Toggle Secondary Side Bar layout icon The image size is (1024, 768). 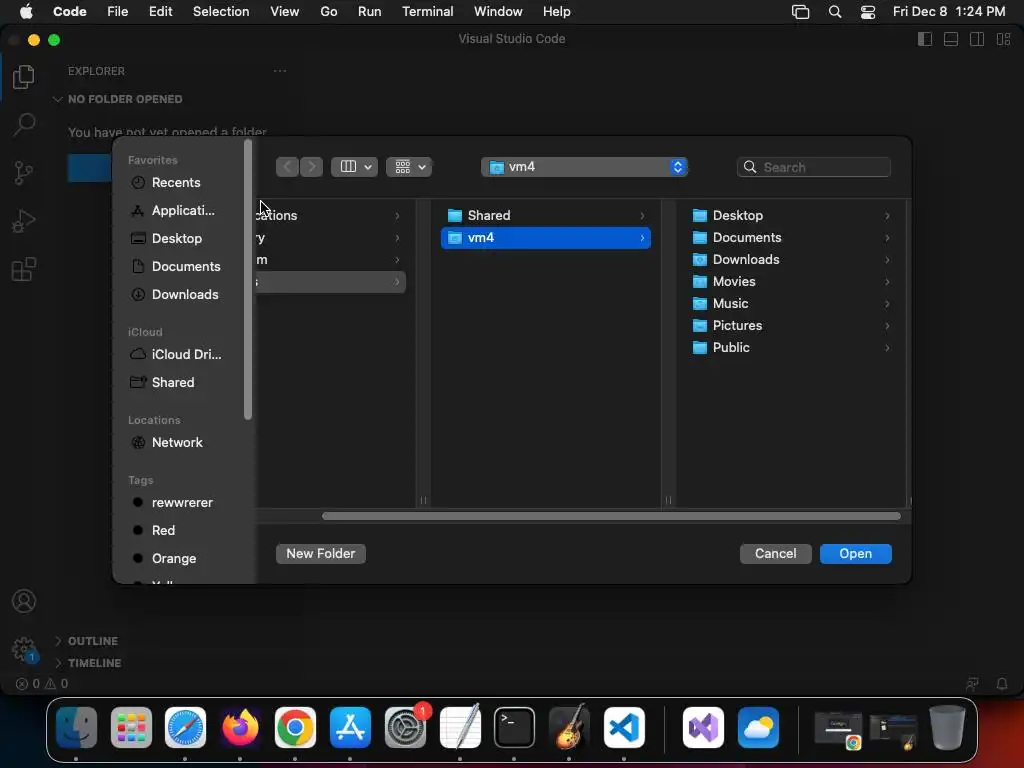[x=977, y=39]
